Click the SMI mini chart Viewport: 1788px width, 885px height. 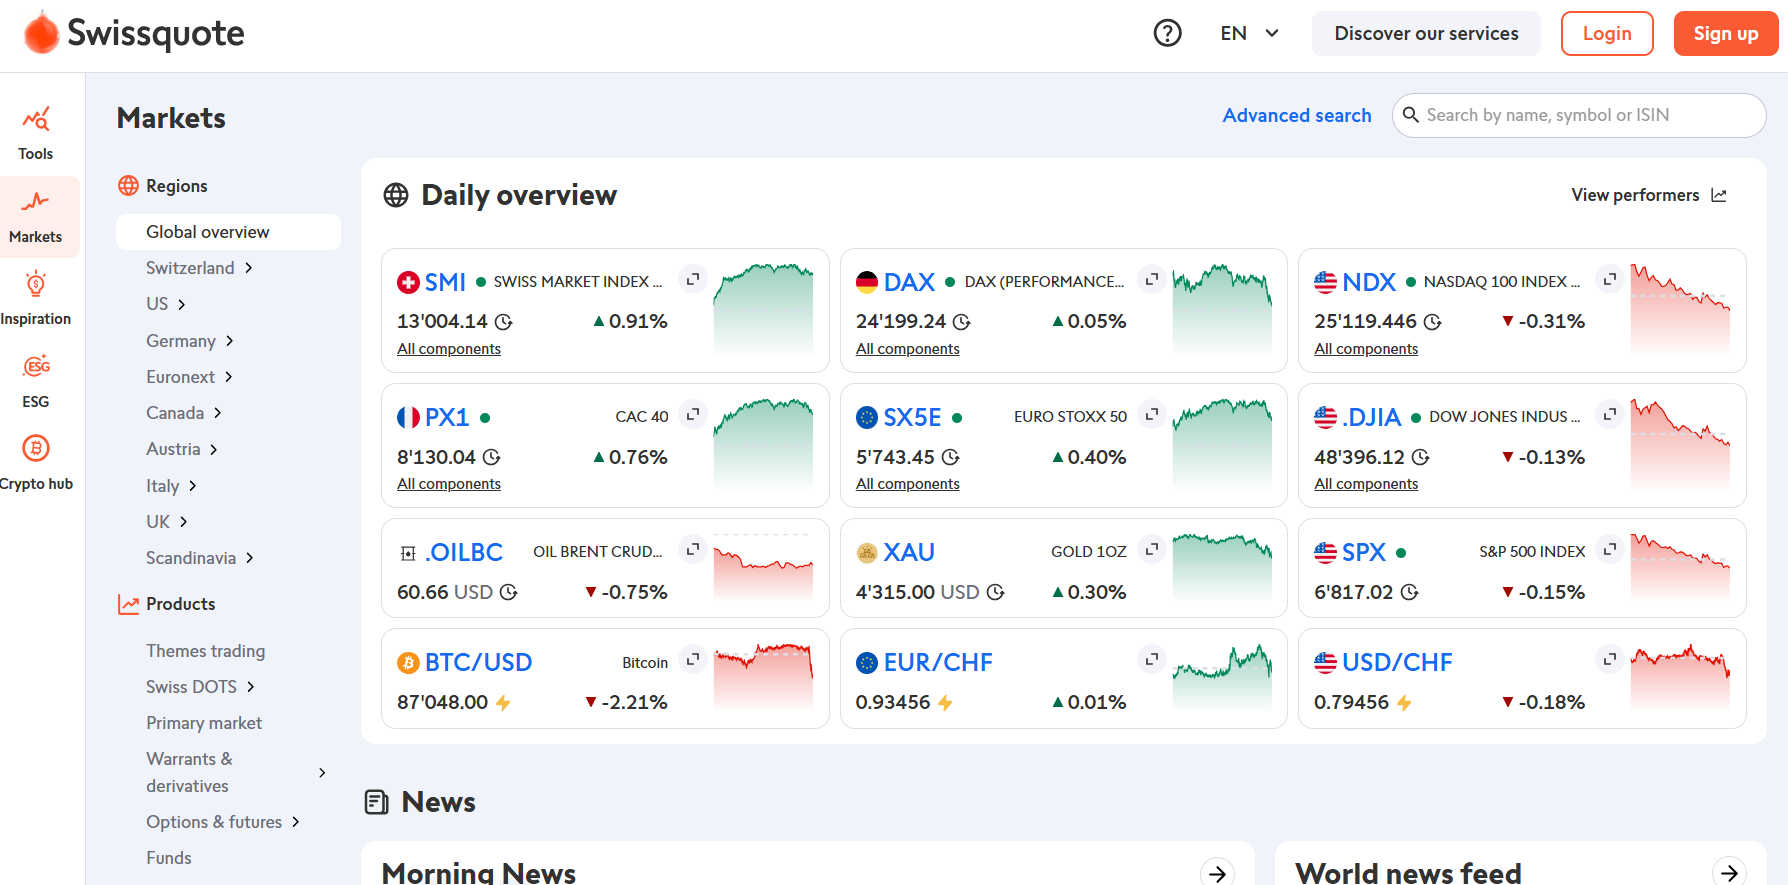point(763,308)
